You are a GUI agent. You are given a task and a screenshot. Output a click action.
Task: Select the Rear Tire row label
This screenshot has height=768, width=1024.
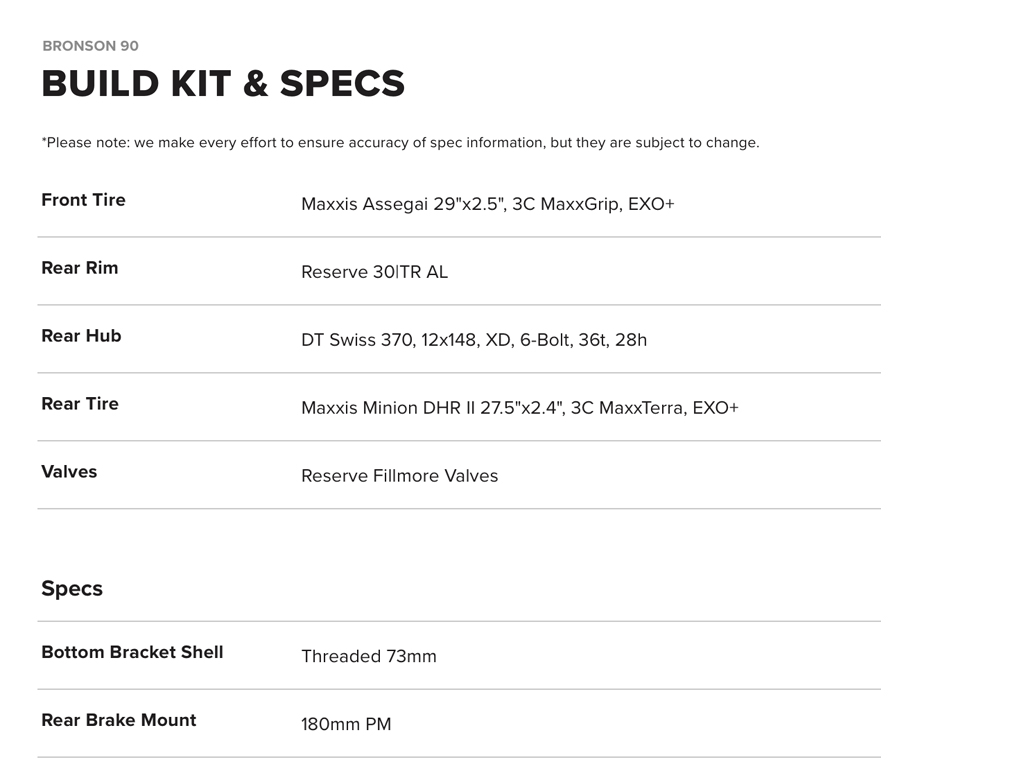point(80,404)
